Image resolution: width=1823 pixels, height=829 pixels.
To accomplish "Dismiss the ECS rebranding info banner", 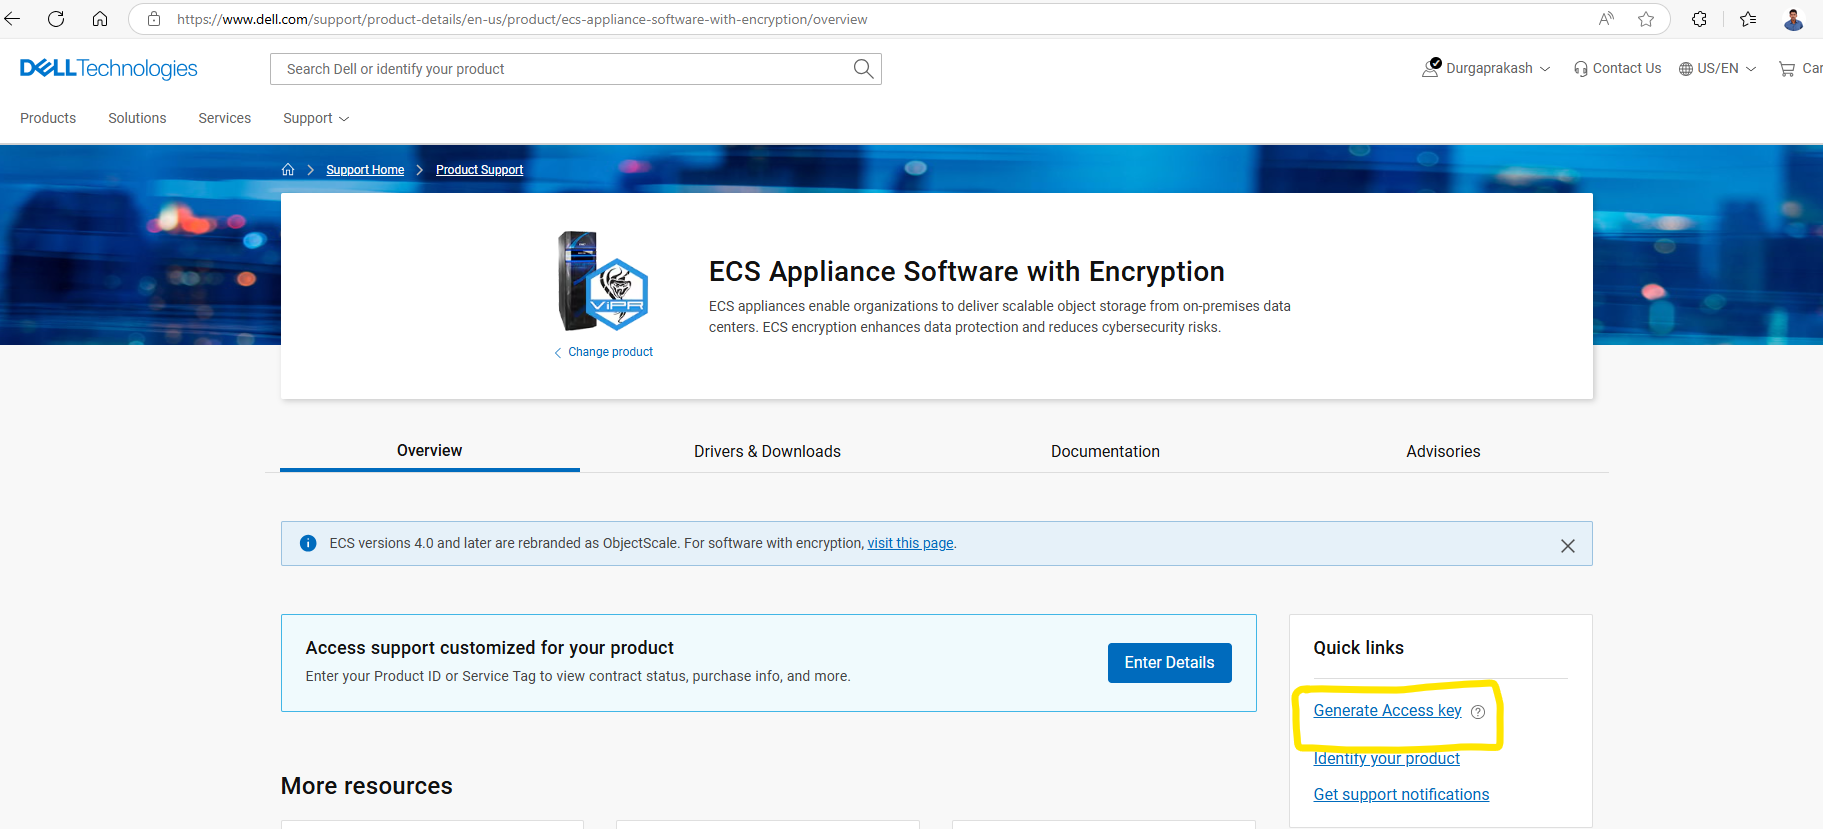I will coord(1567,545).
